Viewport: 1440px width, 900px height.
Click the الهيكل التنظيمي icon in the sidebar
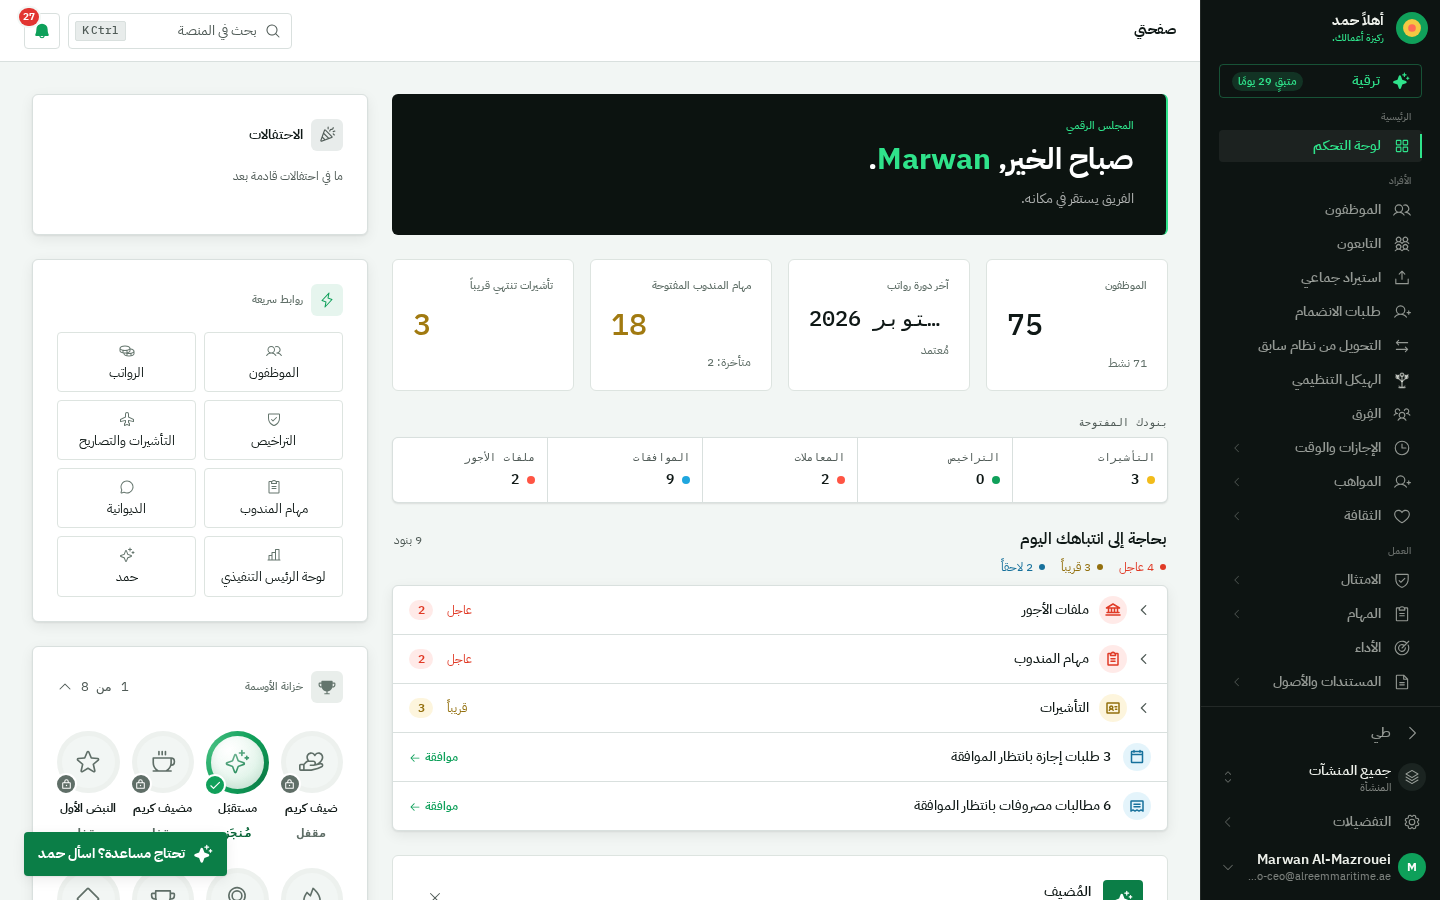[x=1402, y=380]
